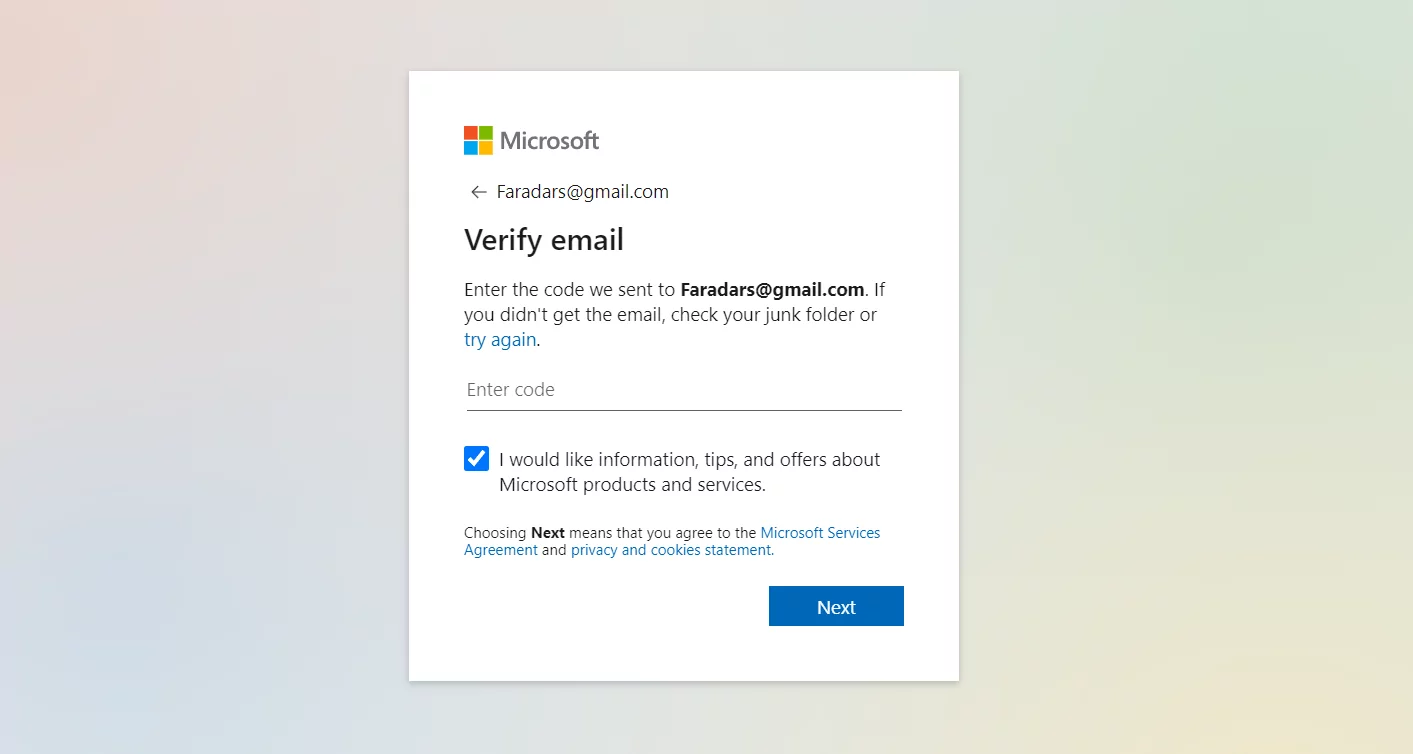
Task: Uncheck the information, tips, and offers checkbox
Action: pyautogui.click(x=477, y=459)
